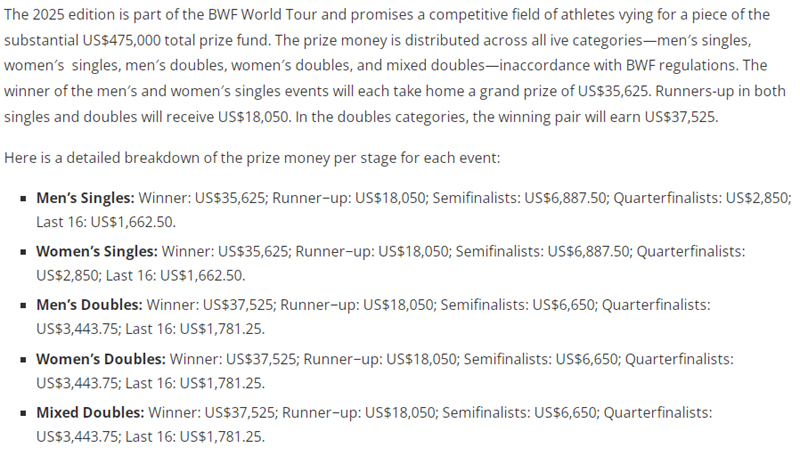Click the bullet before Men's Doubles
The height and width of the screenshot is (456, 800).
pos(23,306)
